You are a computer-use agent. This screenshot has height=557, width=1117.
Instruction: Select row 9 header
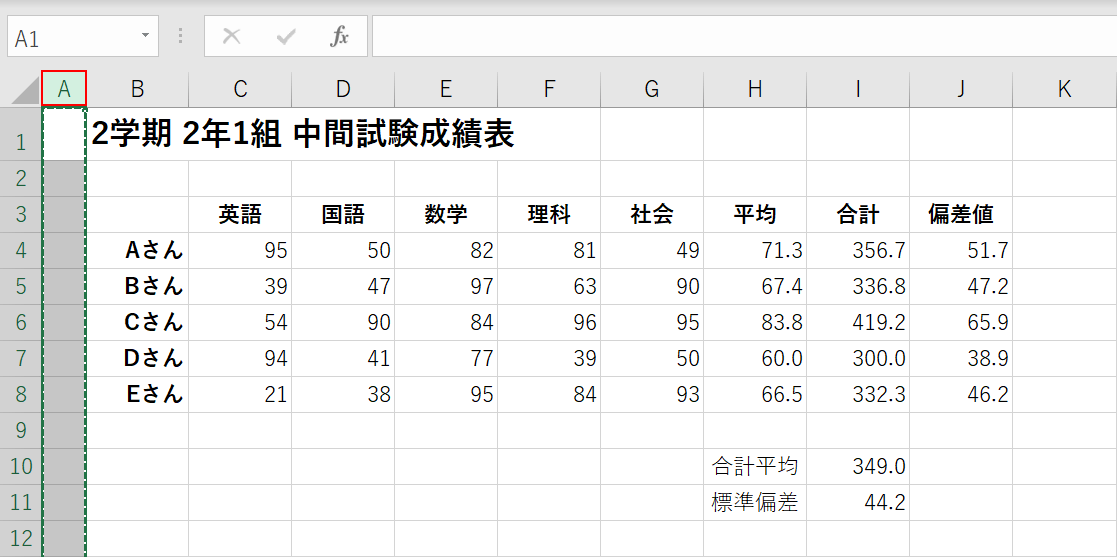pyautogui.click(x=21, y=430)
